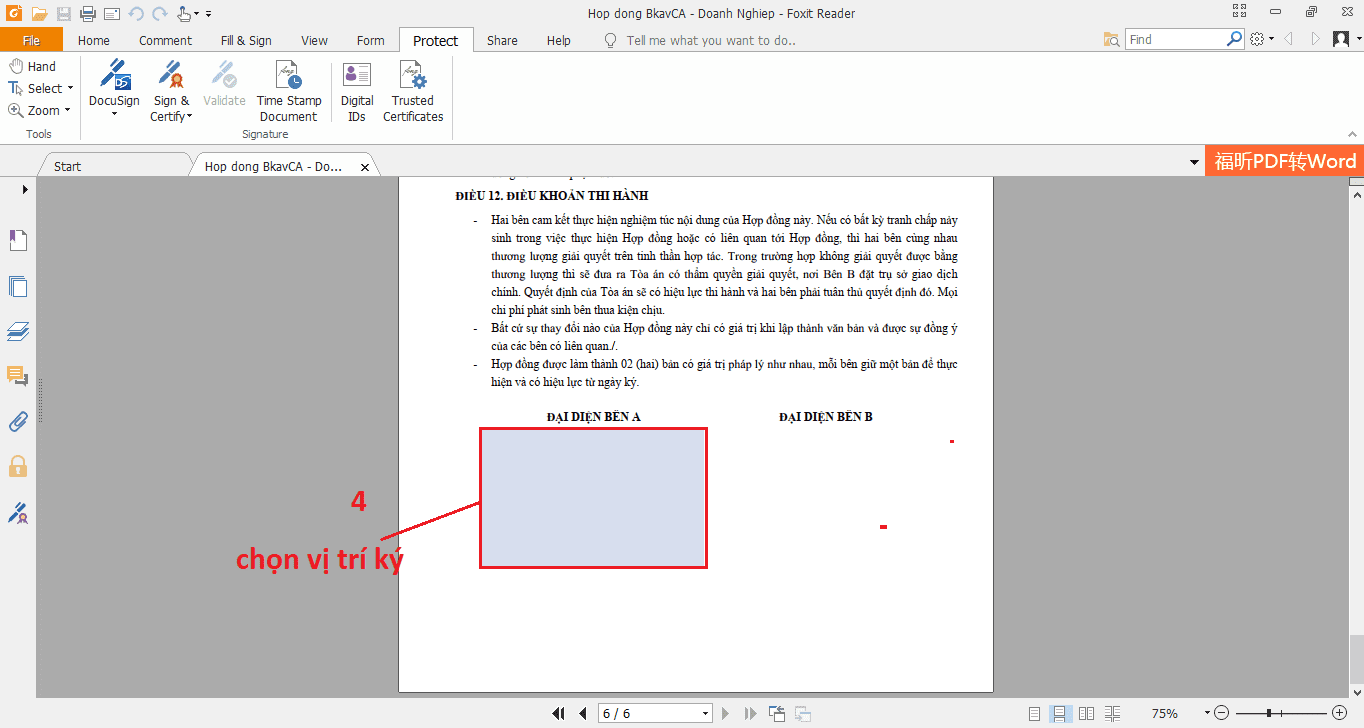Switch to the Home ribbon tab

(94, 40)
